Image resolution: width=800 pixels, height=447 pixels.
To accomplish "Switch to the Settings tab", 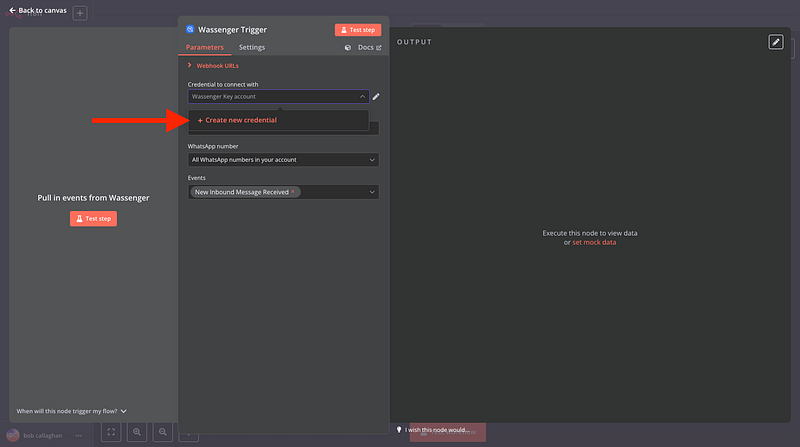I will click(252, 47).
